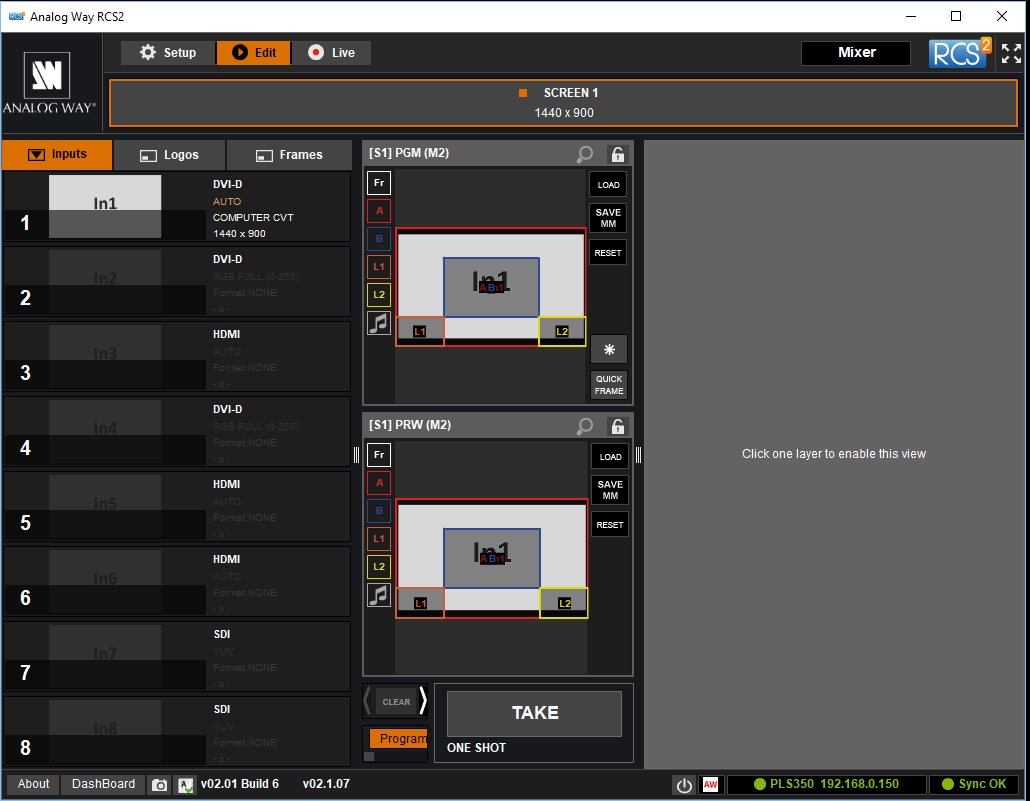Click the left arrow next to CLEAR
This screenshot has width=1030, height=801.
click(x=368, y=701)
